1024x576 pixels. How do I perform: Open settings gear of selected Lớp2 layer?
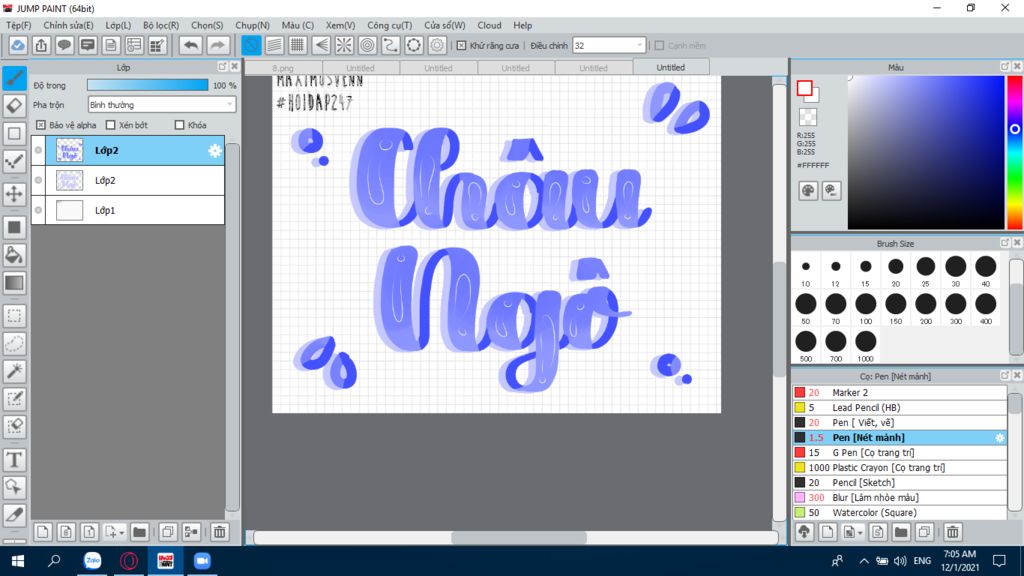[215, 151]
